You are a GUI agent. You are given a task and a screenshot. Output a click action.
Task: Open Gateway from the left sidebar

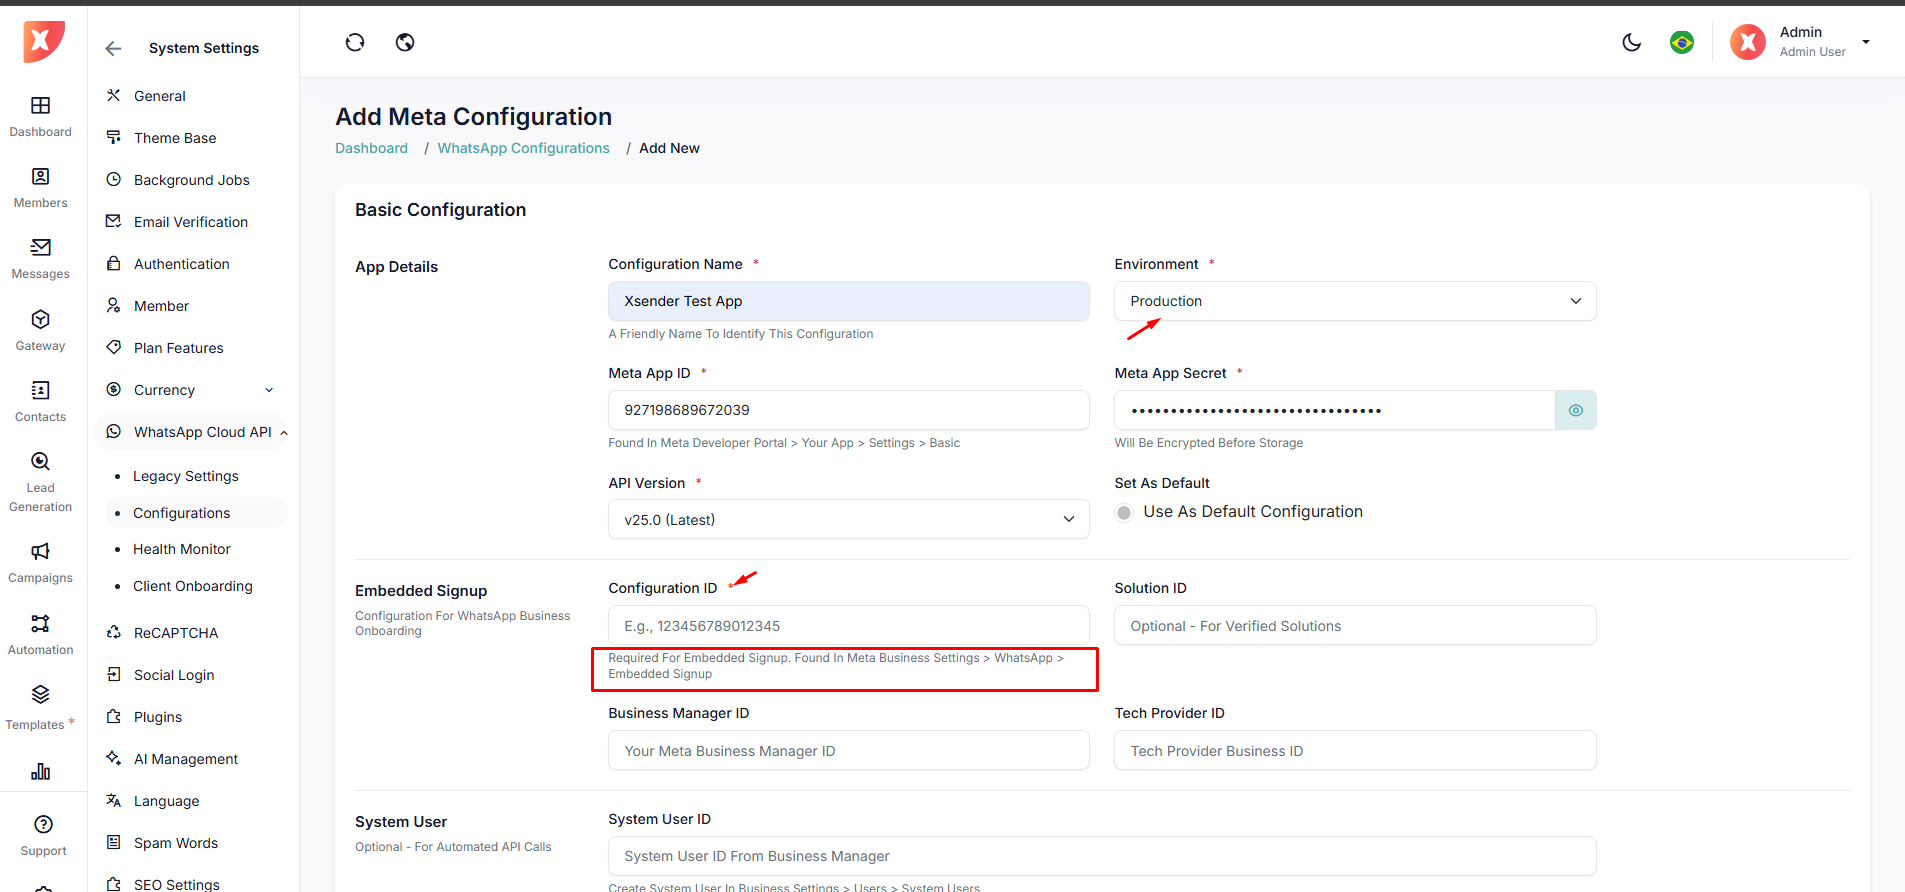point(40,330)
